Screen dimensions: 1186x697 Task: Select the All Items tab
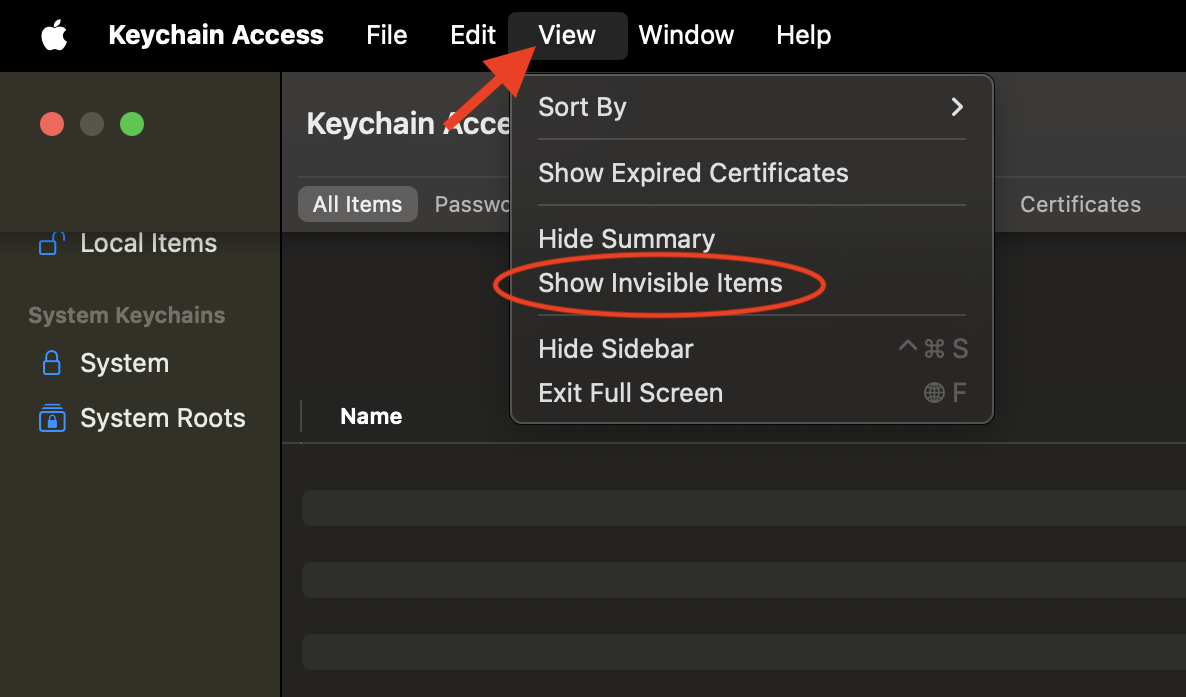coord(357,204)
